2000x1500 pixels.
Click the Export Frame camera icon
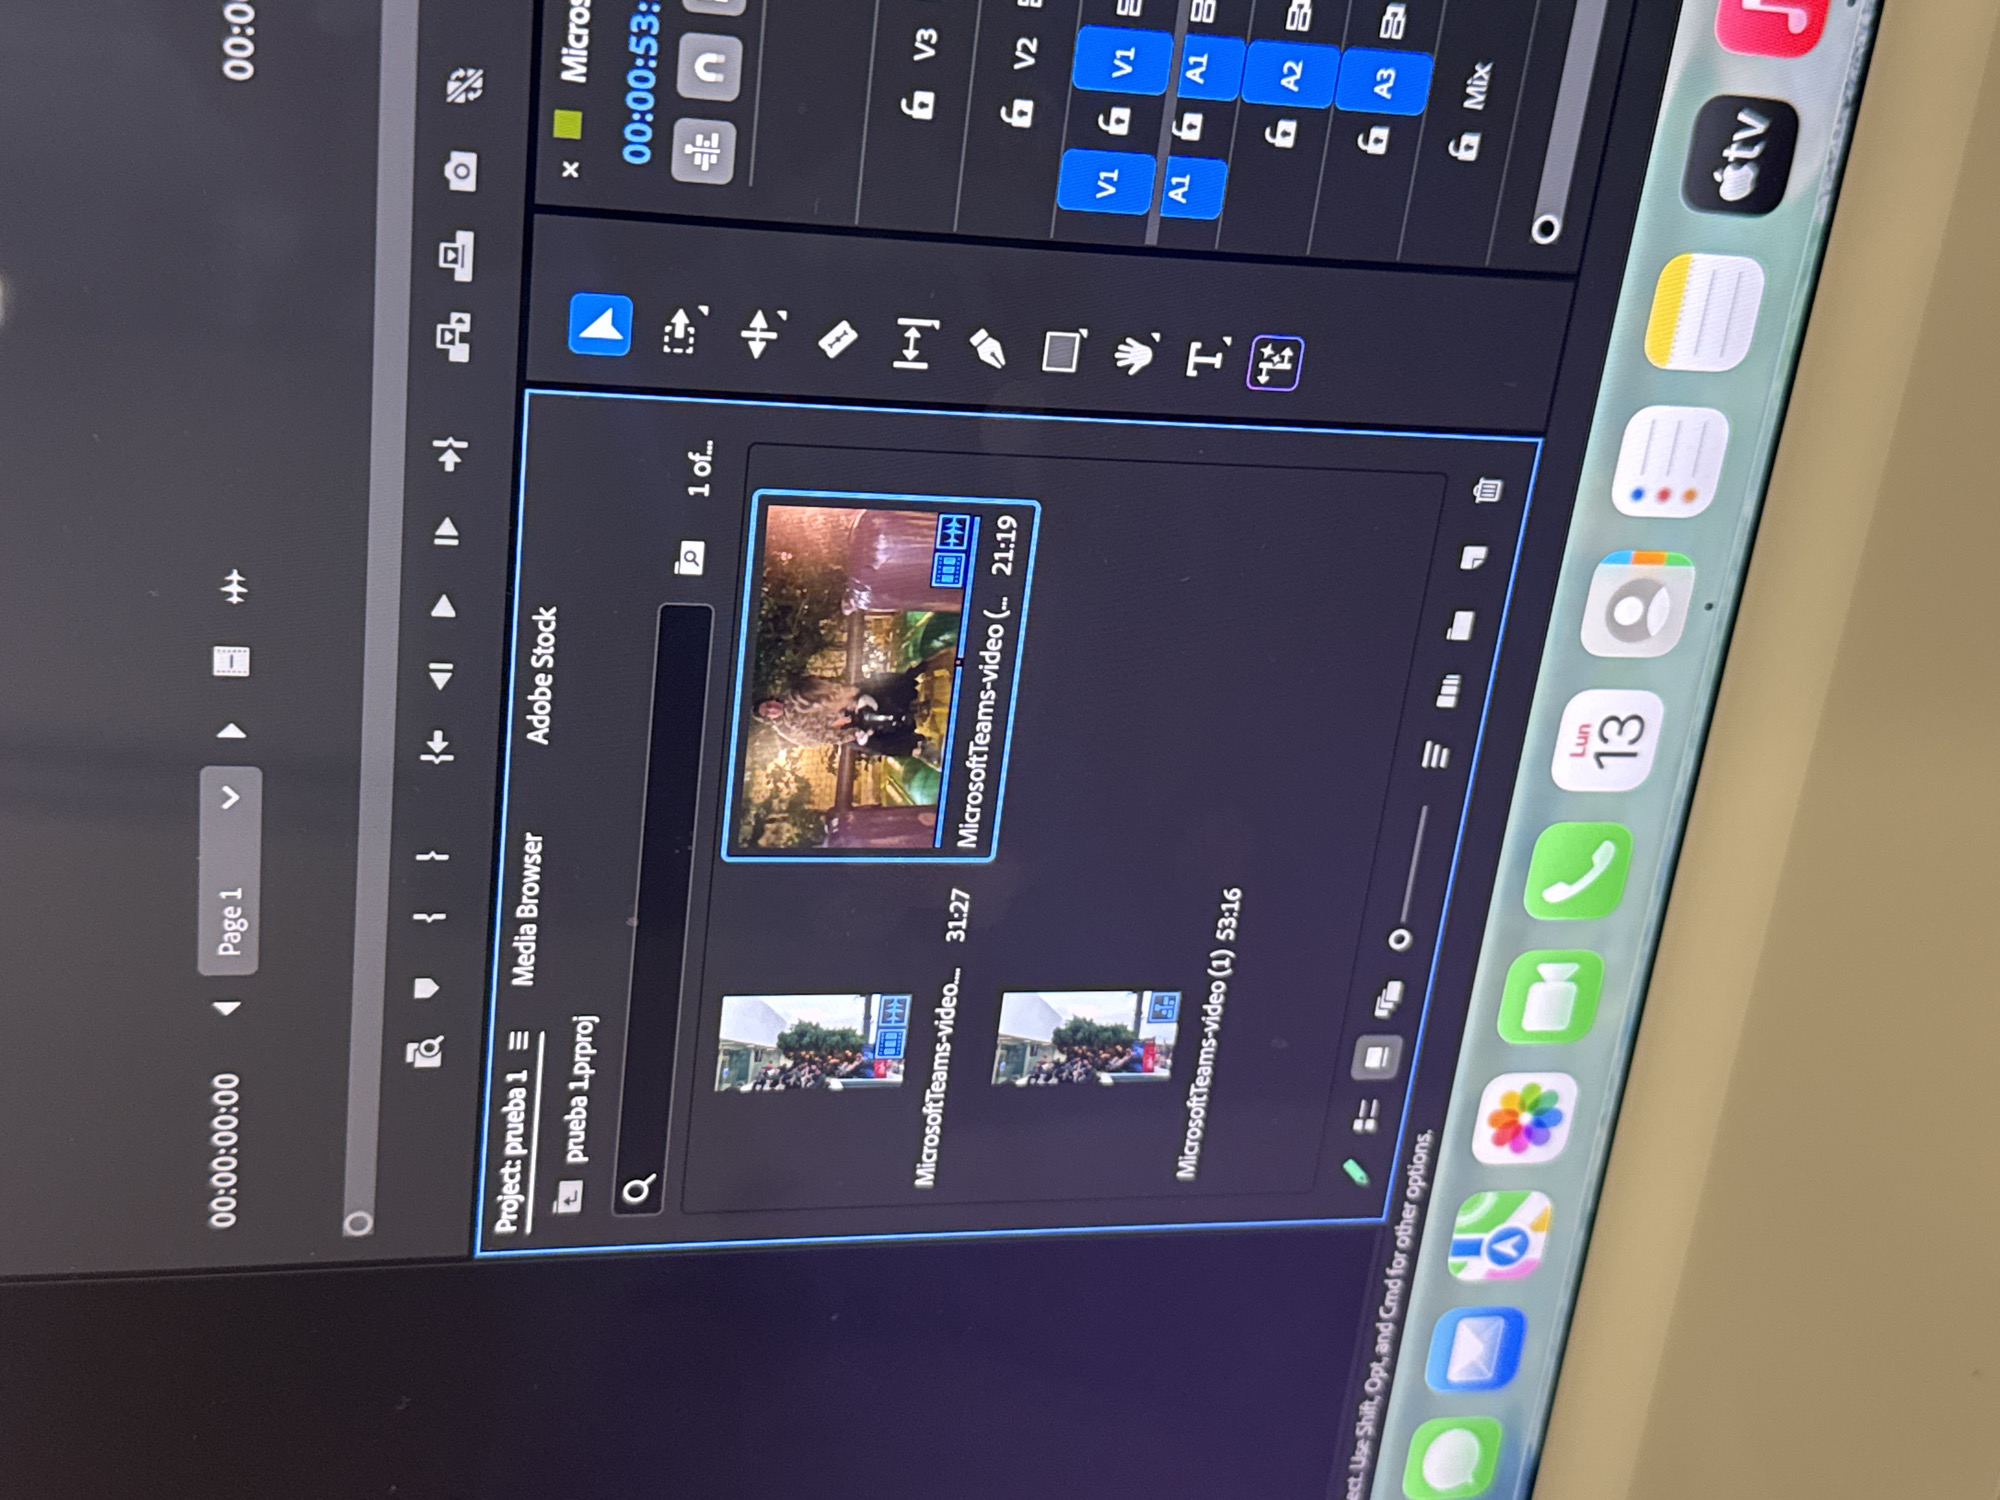[x=460, y=172]
